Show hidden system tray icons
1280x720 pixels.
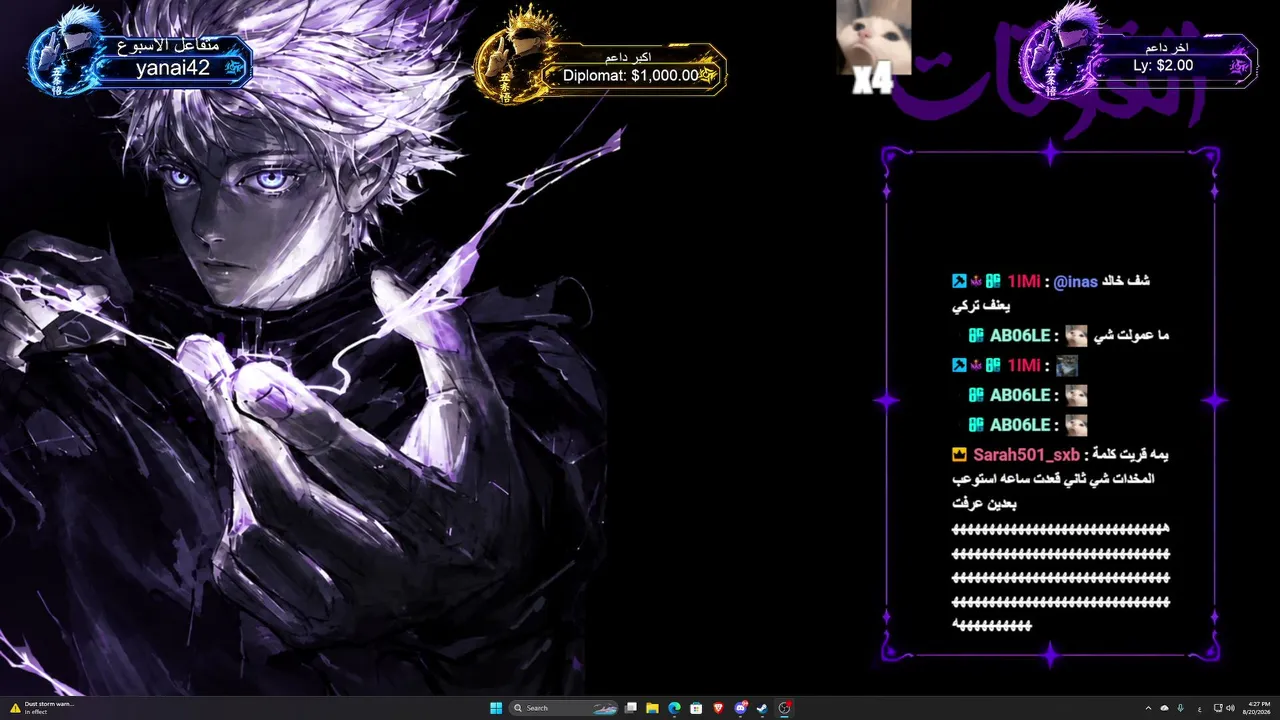pos(1148,708)
